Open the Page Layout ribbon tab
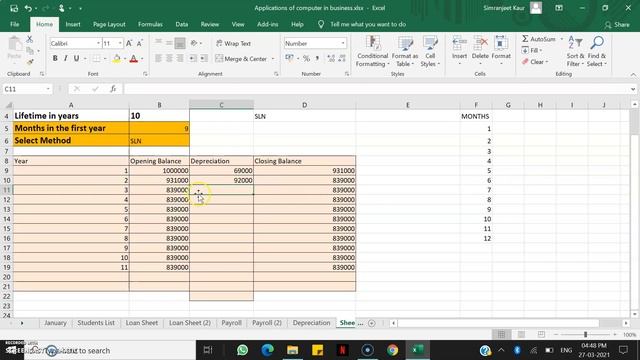640x360 pixels. pyautogui.click(x=109, y=24)
